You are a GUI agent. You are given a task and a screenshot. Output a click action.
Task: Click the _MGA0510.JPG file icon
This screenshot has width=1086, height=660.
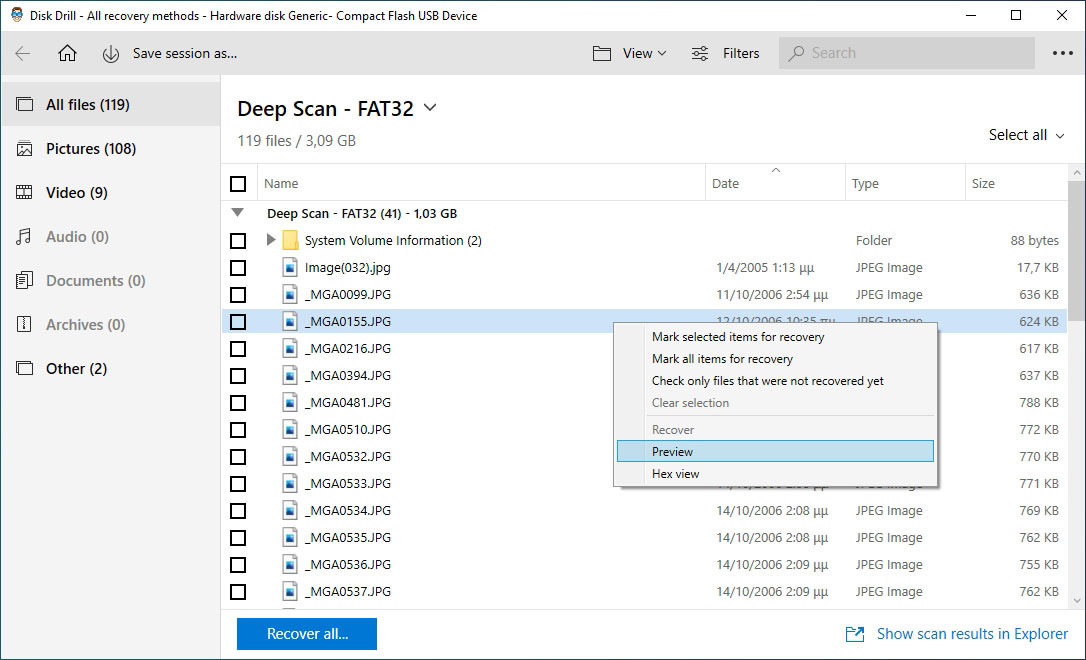click(x=290, y=429)
